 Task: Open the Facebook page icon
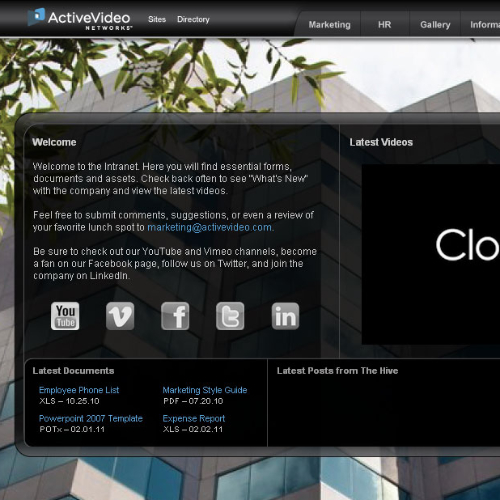175,316
